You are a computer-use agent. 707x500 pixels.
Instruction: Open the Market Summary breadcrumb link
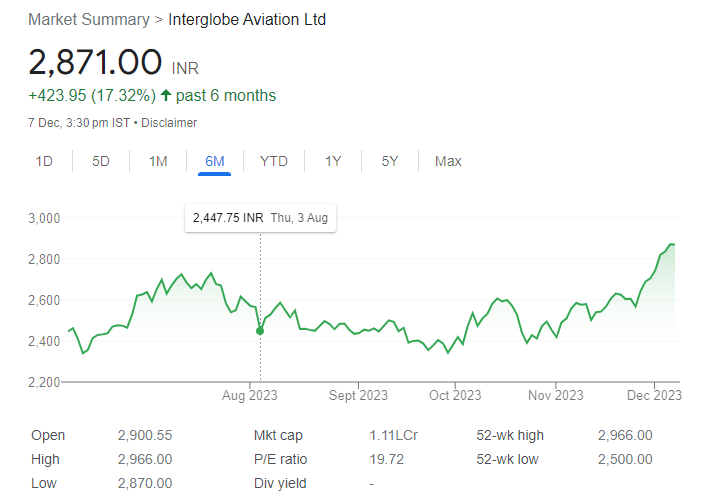[89, 20]
